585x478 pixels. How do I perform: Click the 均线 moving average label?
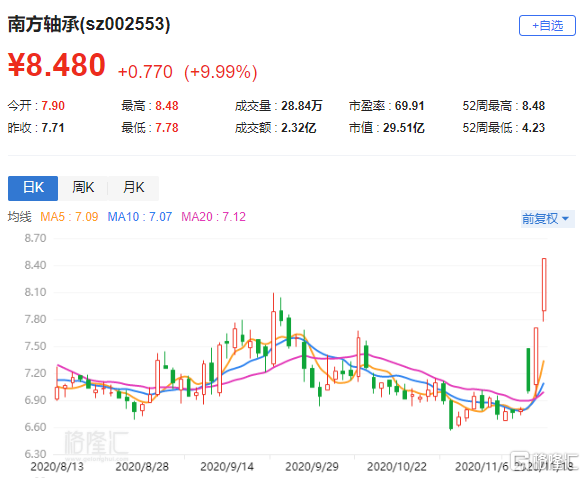click(20, 217)
